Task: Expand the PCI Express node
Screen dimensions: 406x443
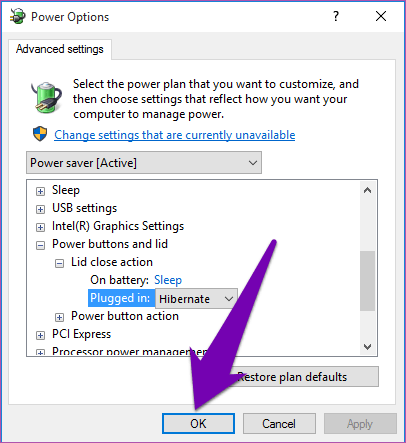Action: (40, 335)
